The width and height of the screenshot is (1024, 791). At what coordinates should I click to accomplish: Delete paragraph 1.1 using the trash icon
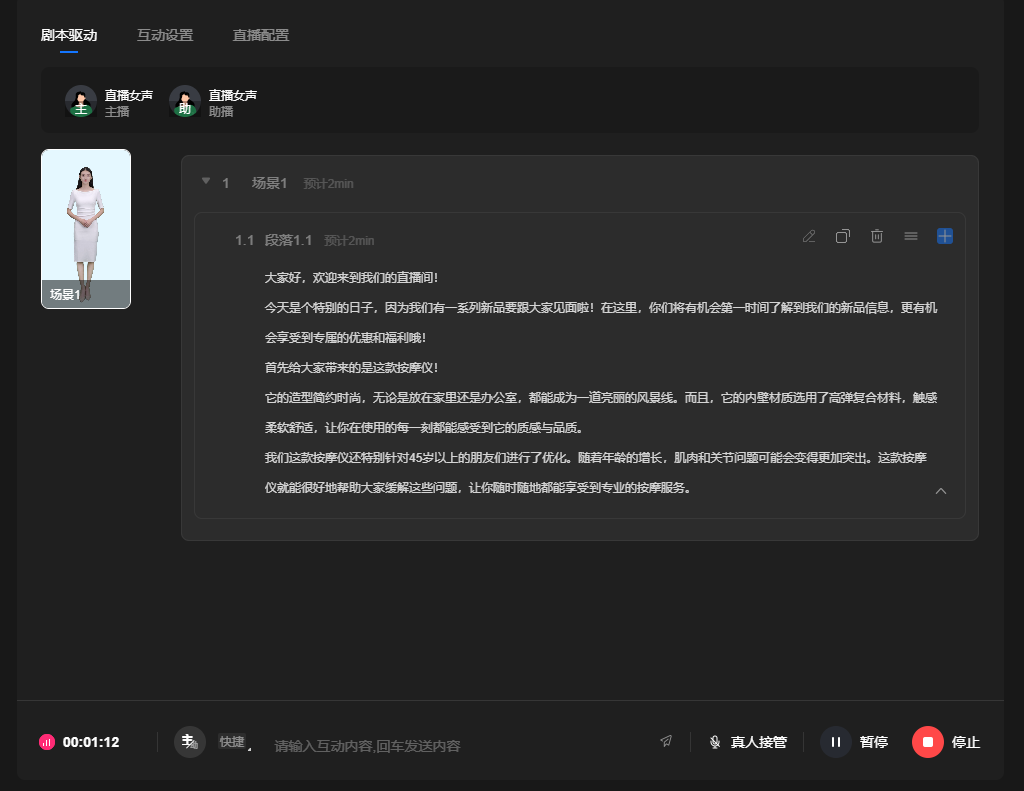click(x=877, y=236)
